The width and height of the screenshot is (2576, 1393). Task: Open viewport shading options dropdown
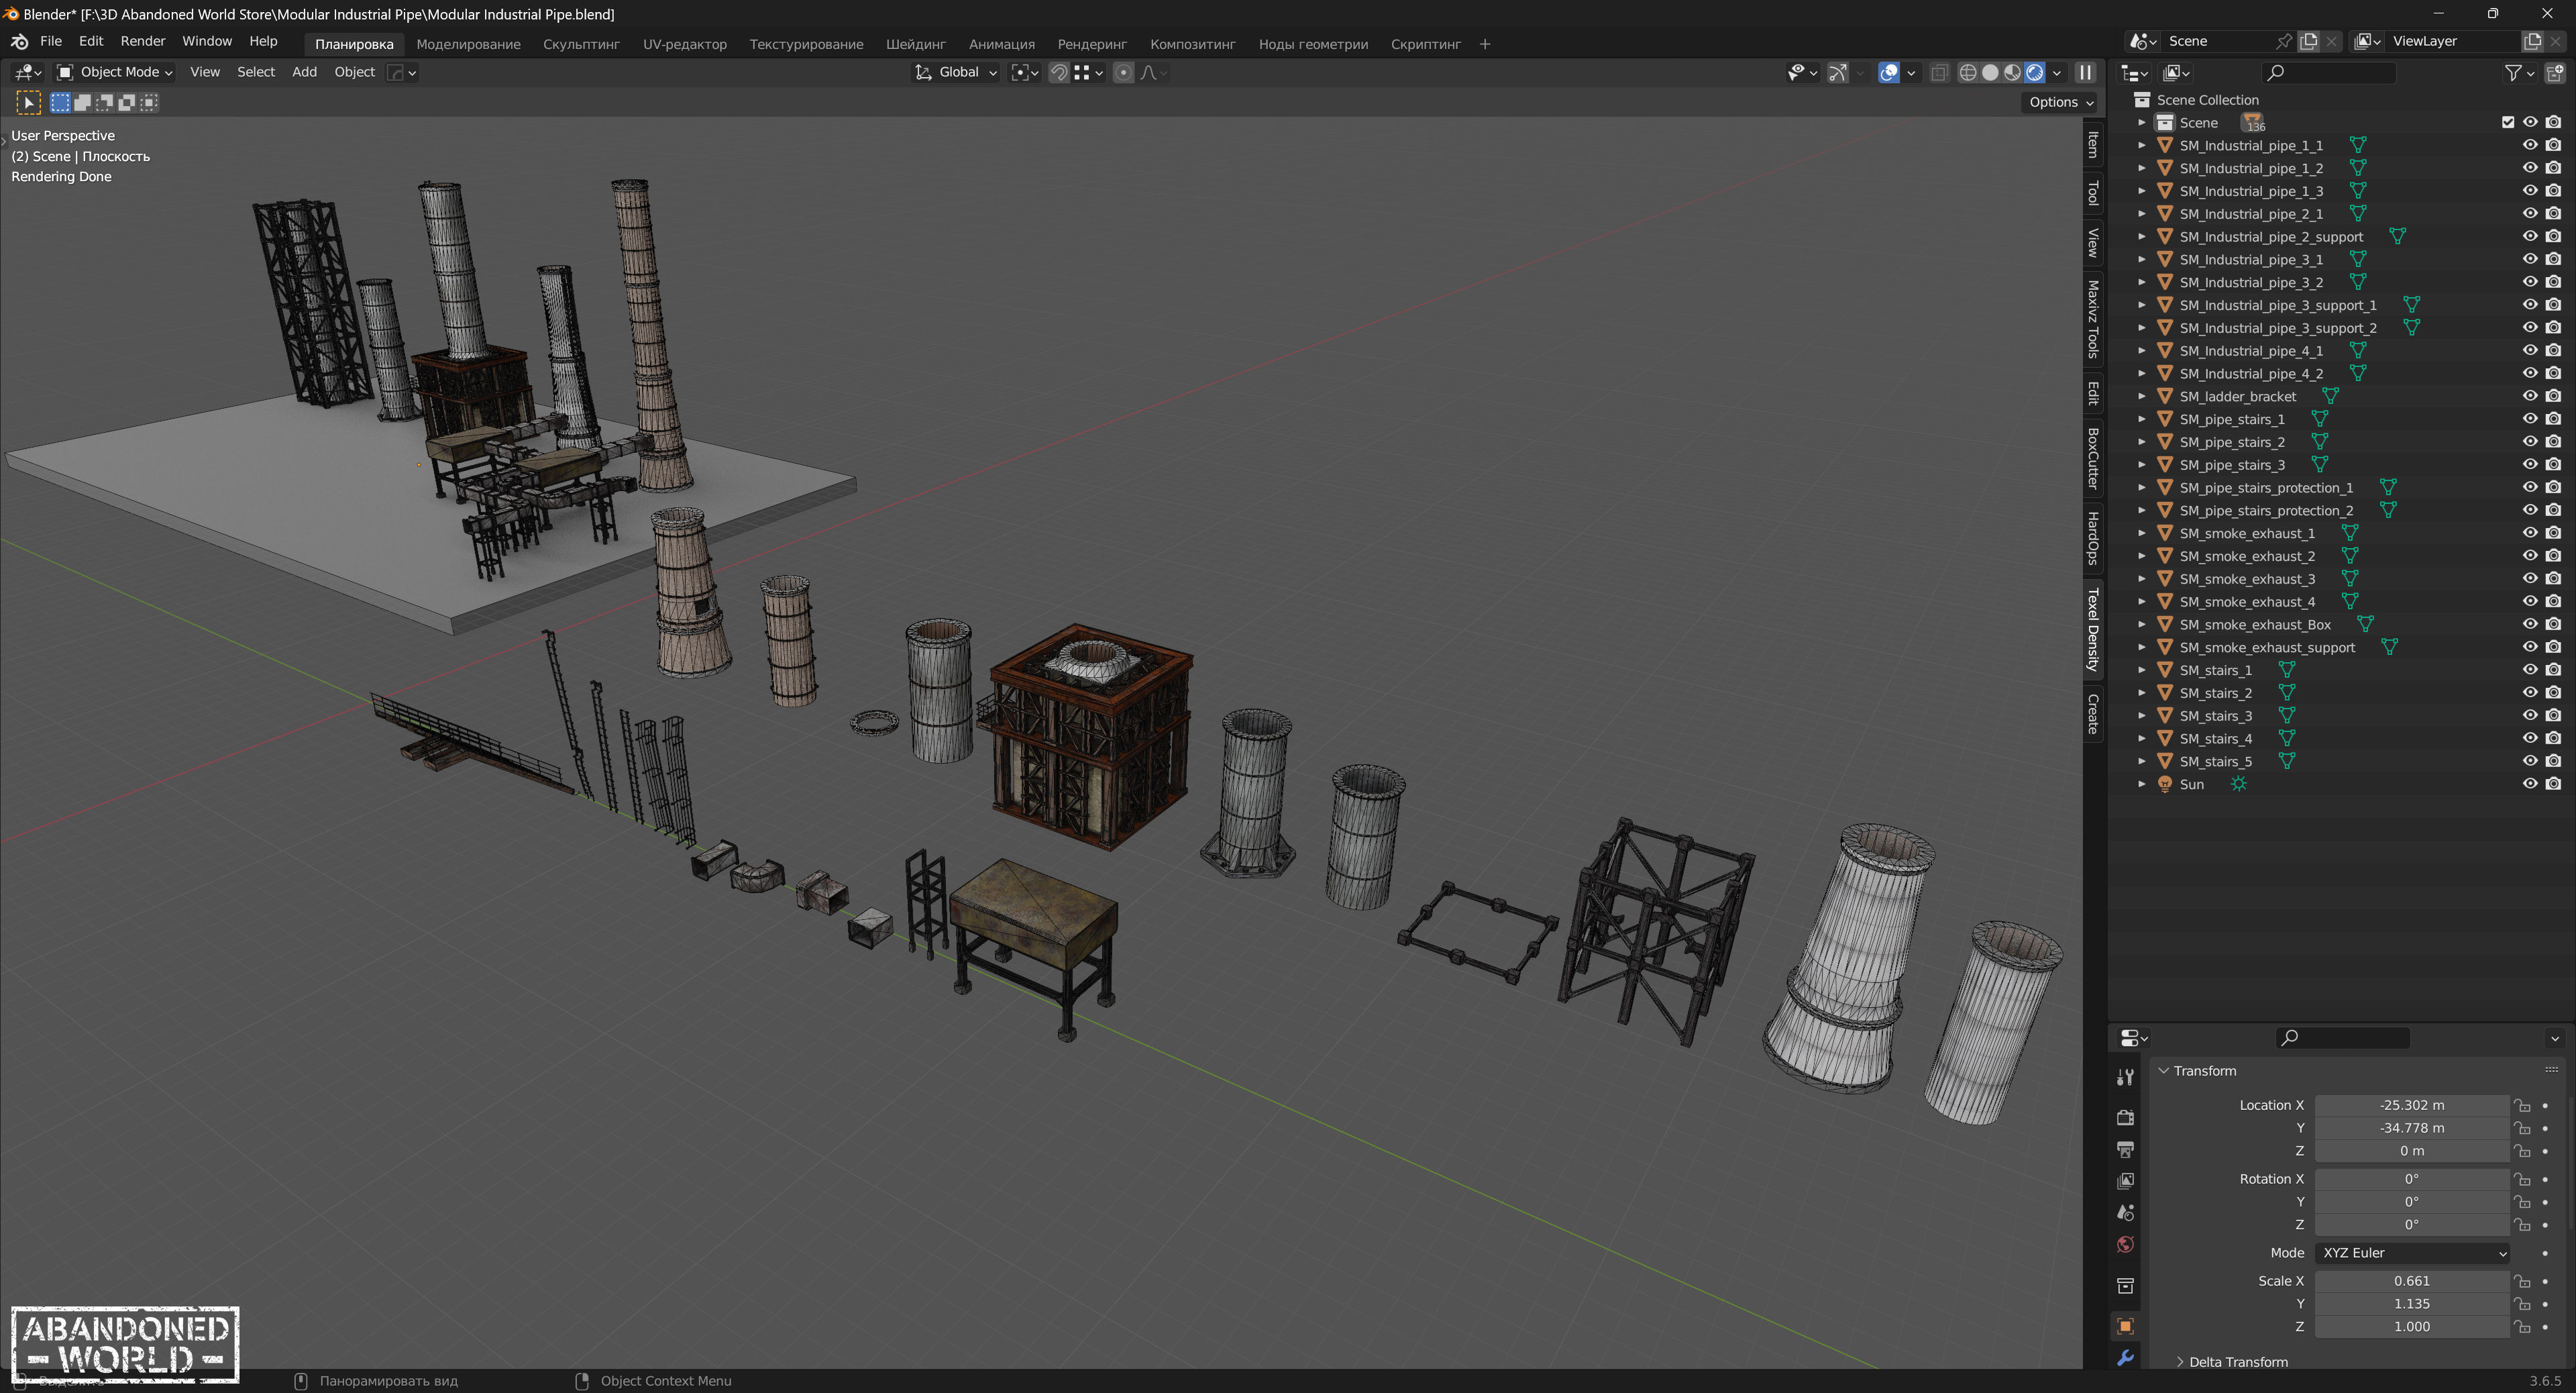[x=2057, y=72]
